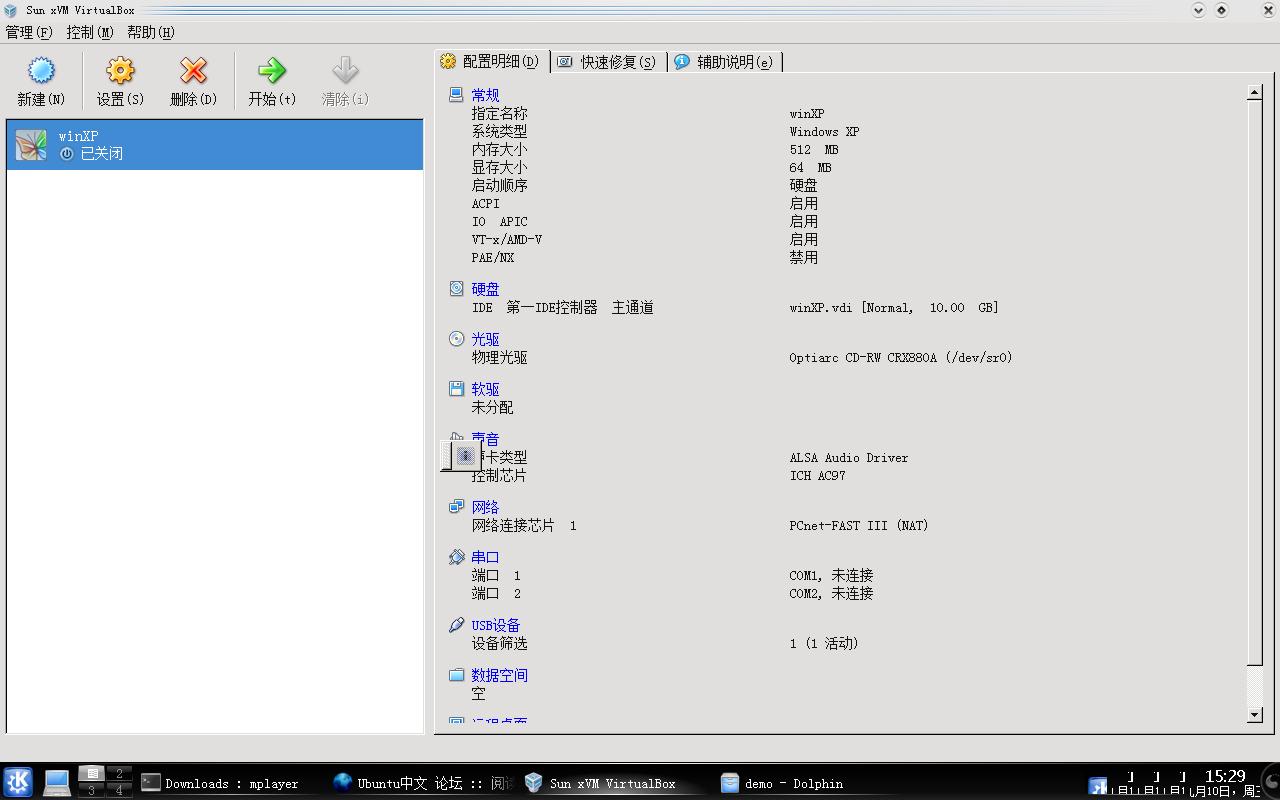This screenshot has width=1280, height=800.
Task: Start the VM with the green arrow (开始)
Action: (272, 71)
